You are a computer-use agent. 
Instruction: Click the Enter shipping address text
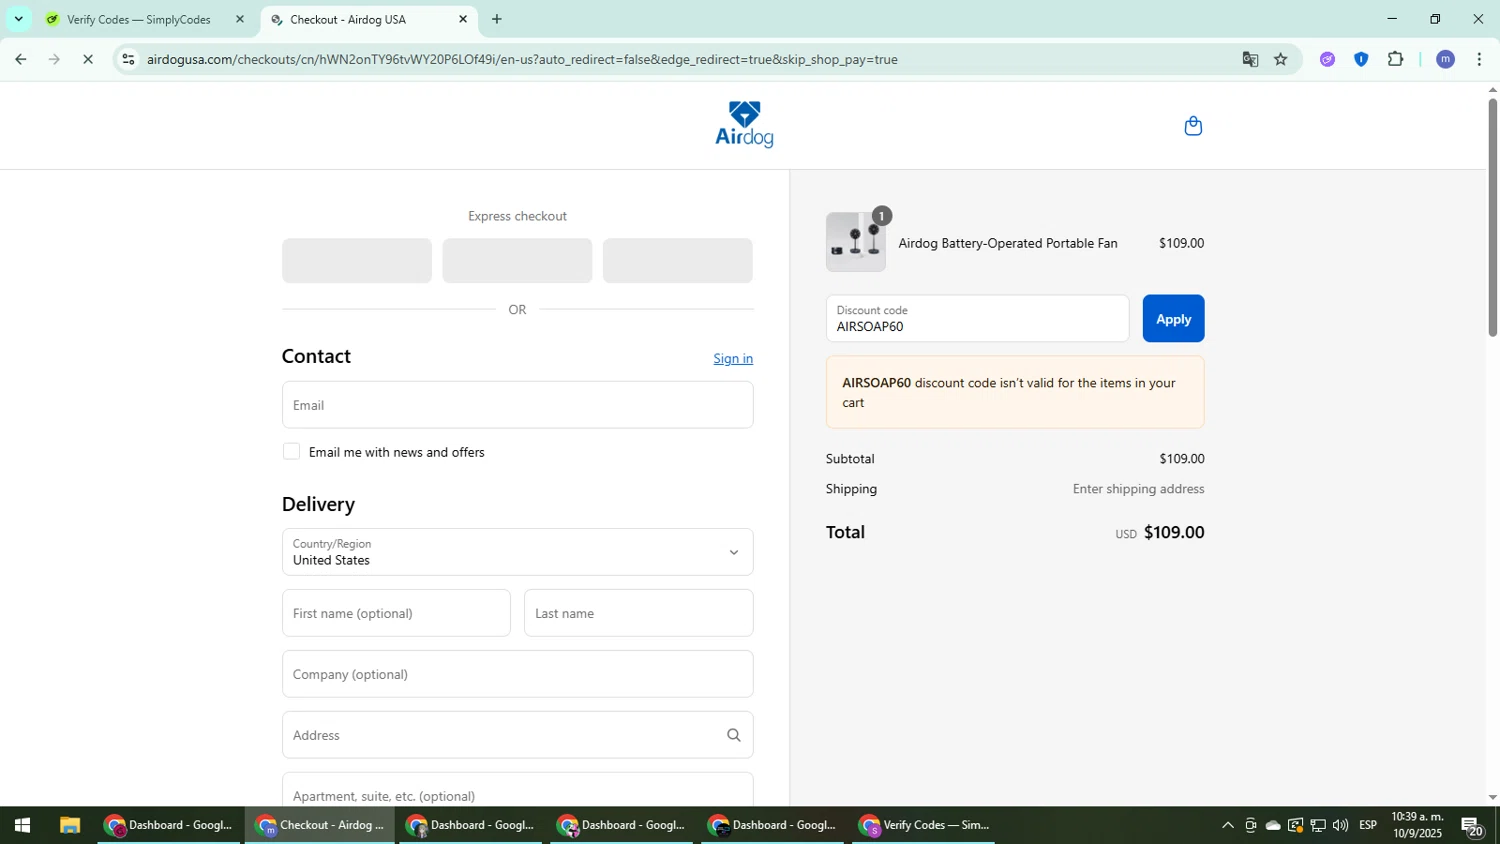[1138, 489]
